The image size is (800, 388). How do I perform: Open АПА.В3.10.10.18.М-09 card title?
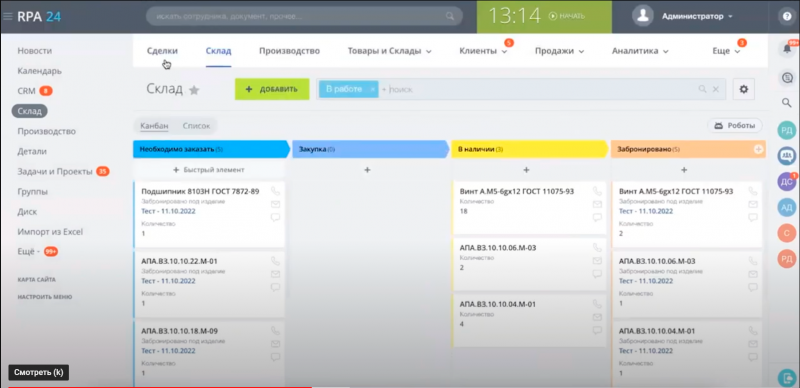pos(180,331)
